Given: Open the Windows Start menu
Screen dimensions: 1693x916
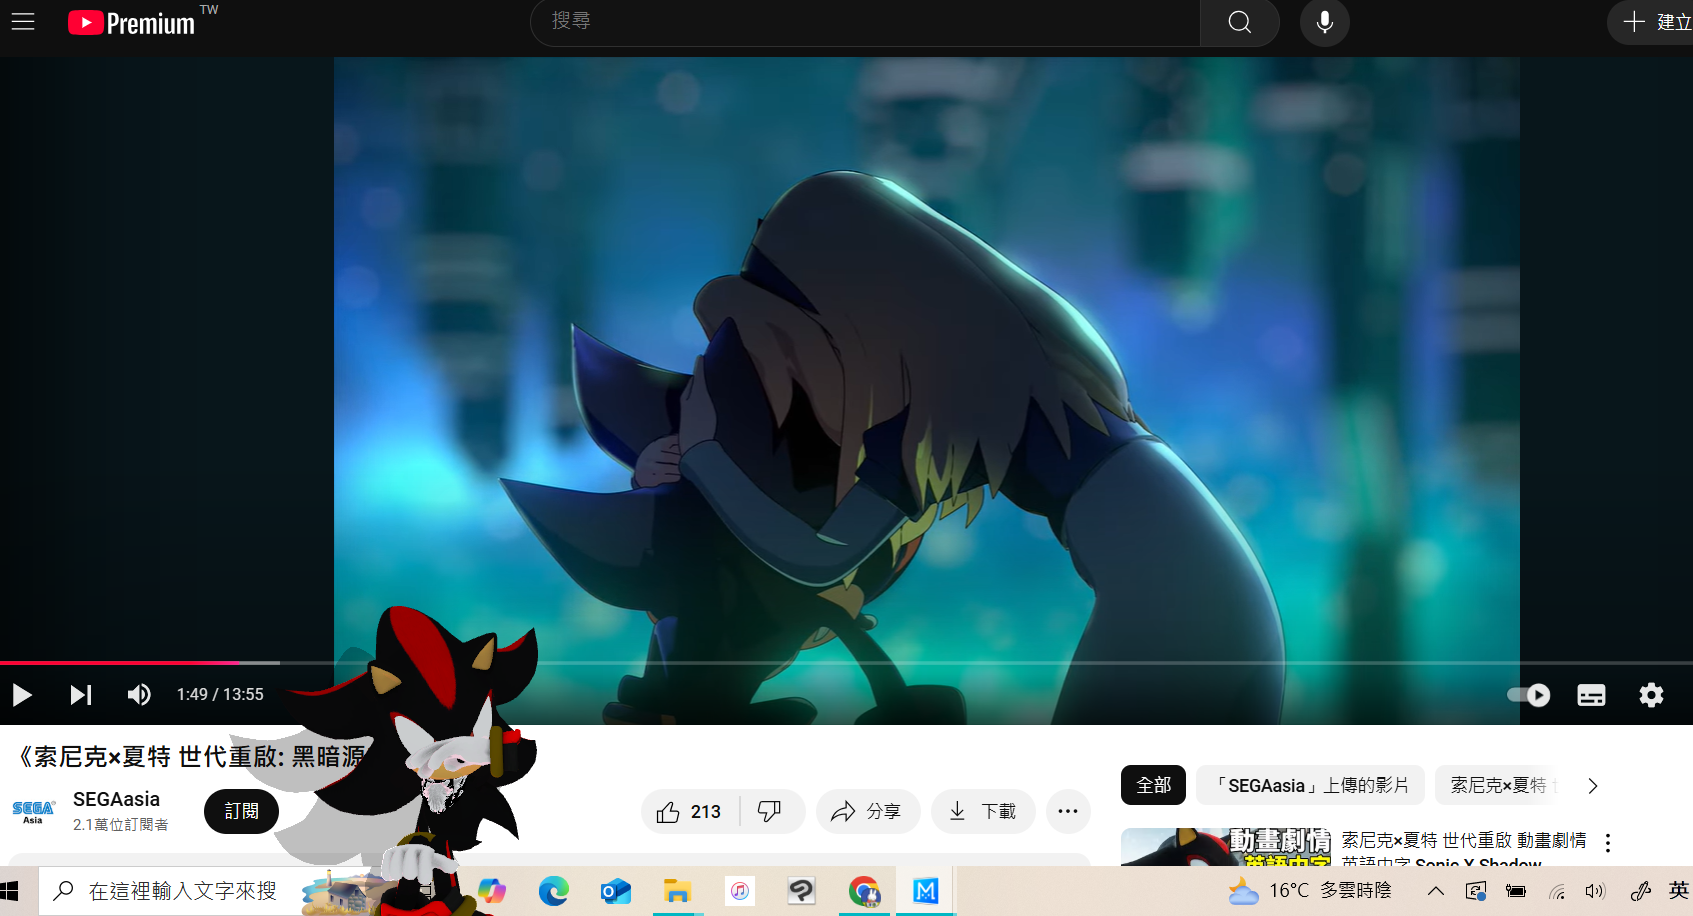Looking at the screenshot, I should click(10, 891).
